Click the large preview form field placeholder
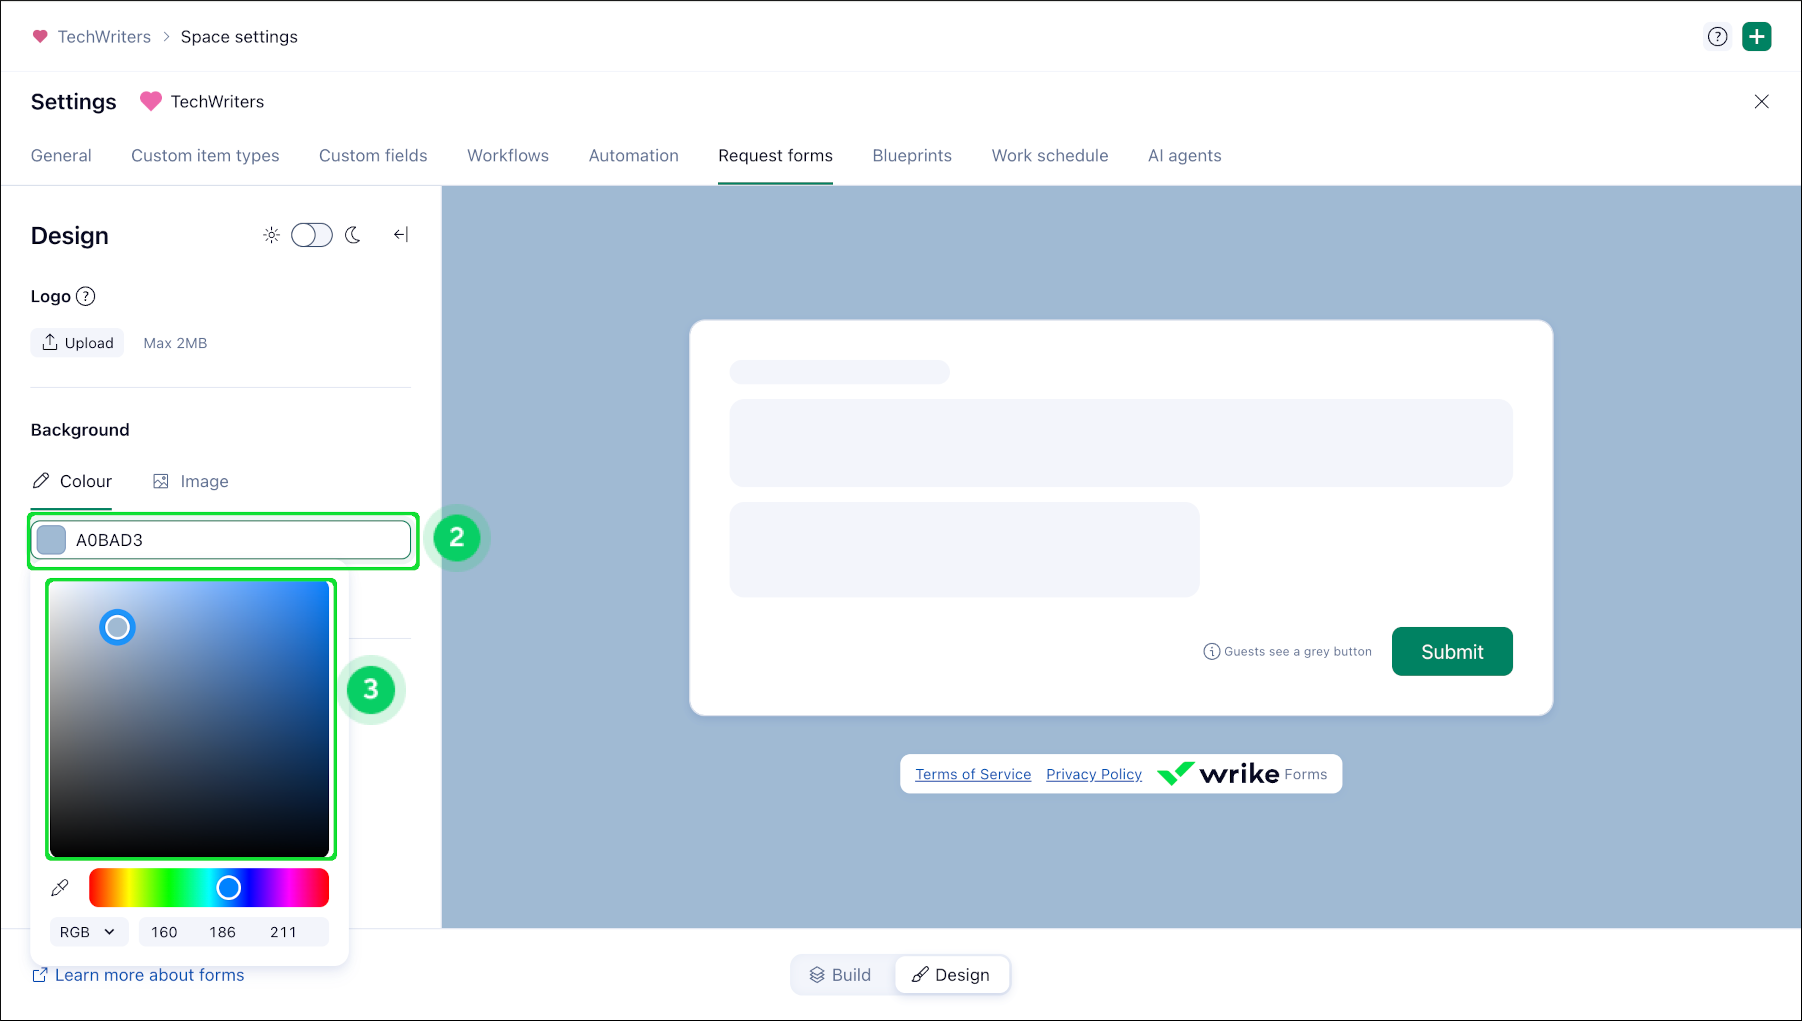This screenshot has height=1021, width=1802. [x=1121, y=443]
